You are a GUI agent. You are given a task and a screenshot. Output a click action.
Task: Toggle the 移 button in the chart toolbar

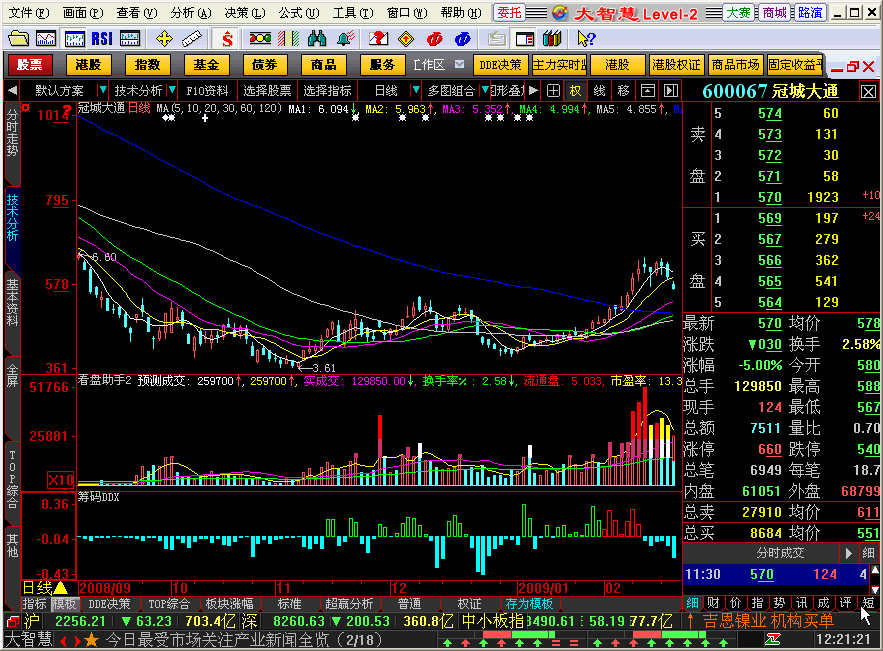pyautogui.click(x=623, y=91)
